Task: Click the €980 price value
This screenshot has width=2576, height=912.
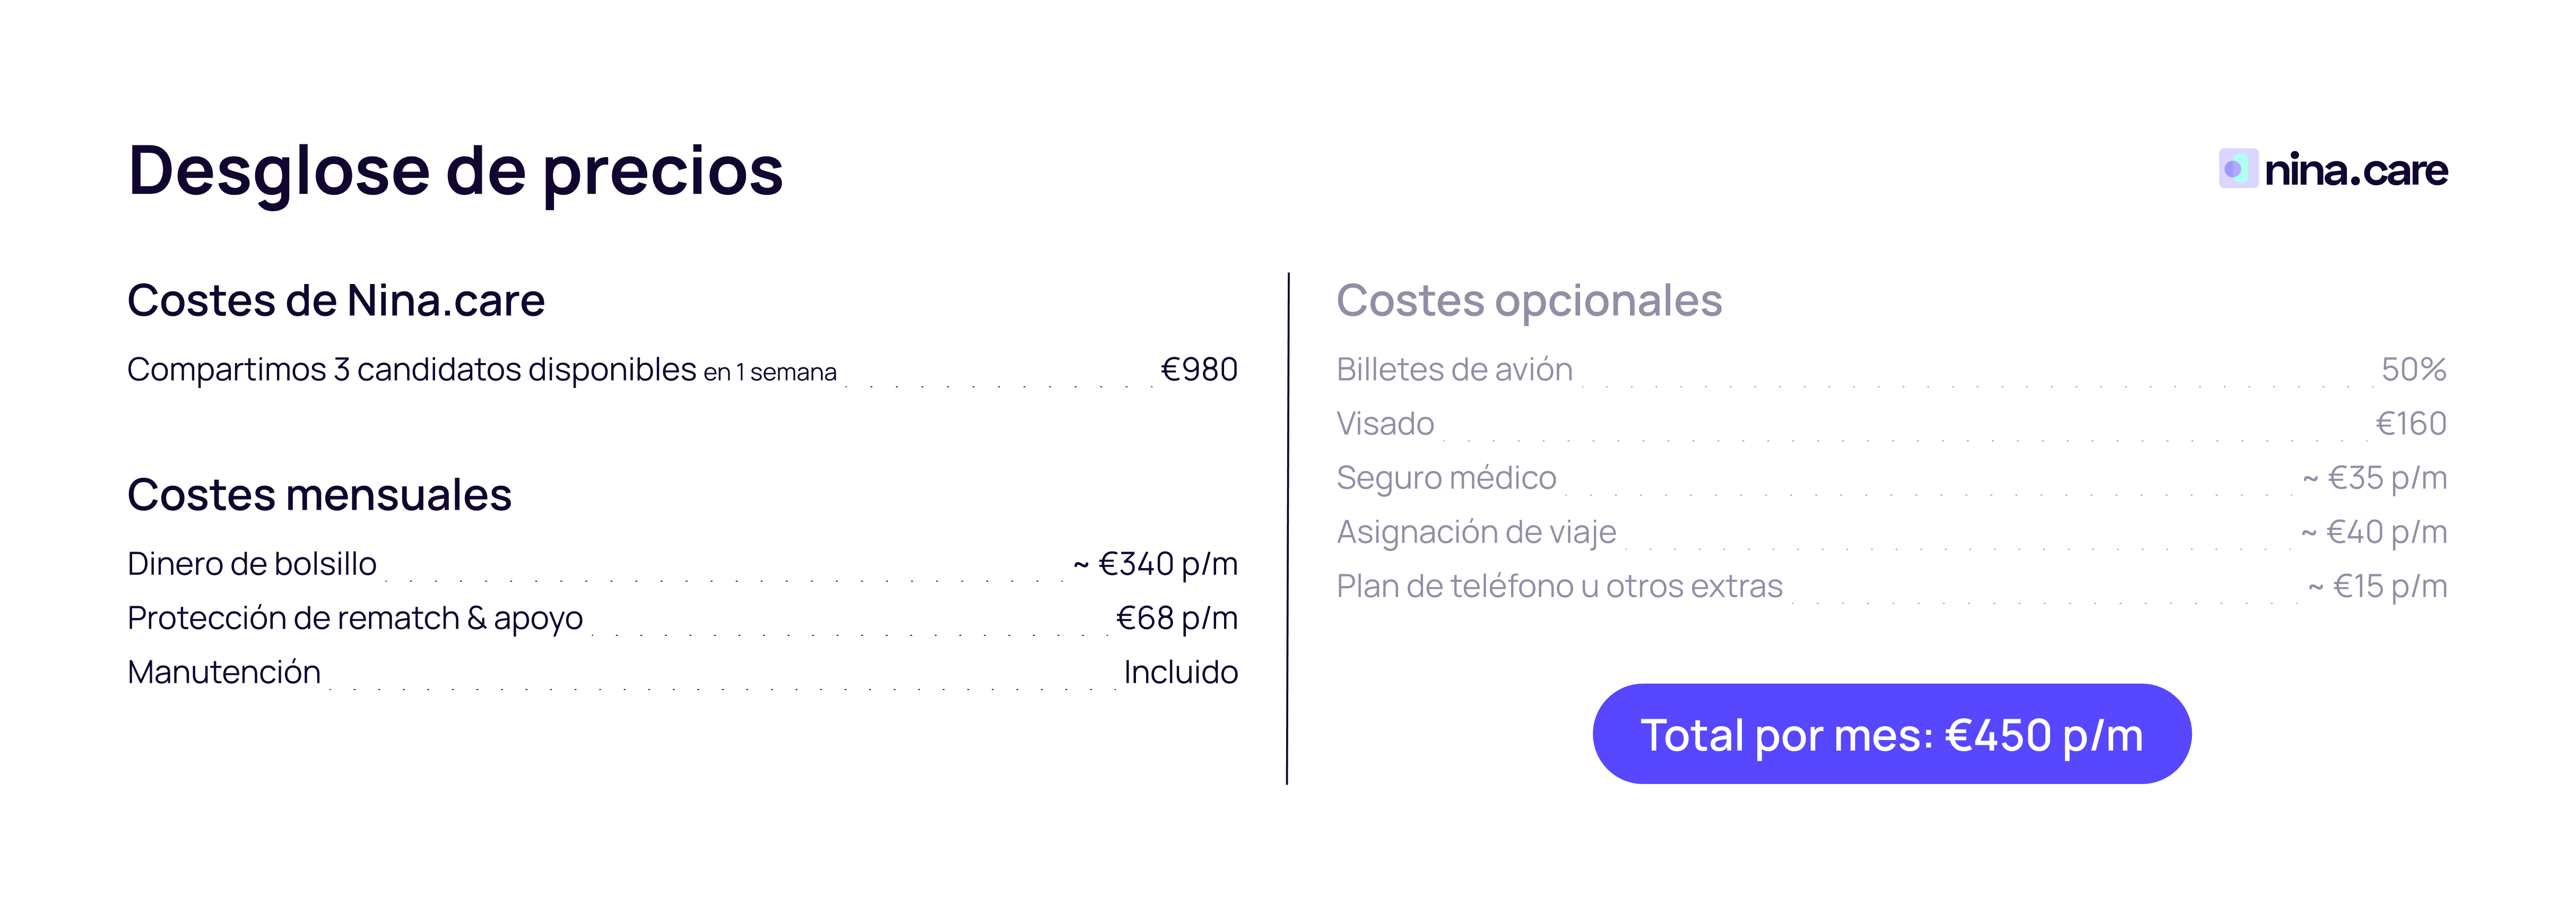Action: click(x=1198, y=370)
